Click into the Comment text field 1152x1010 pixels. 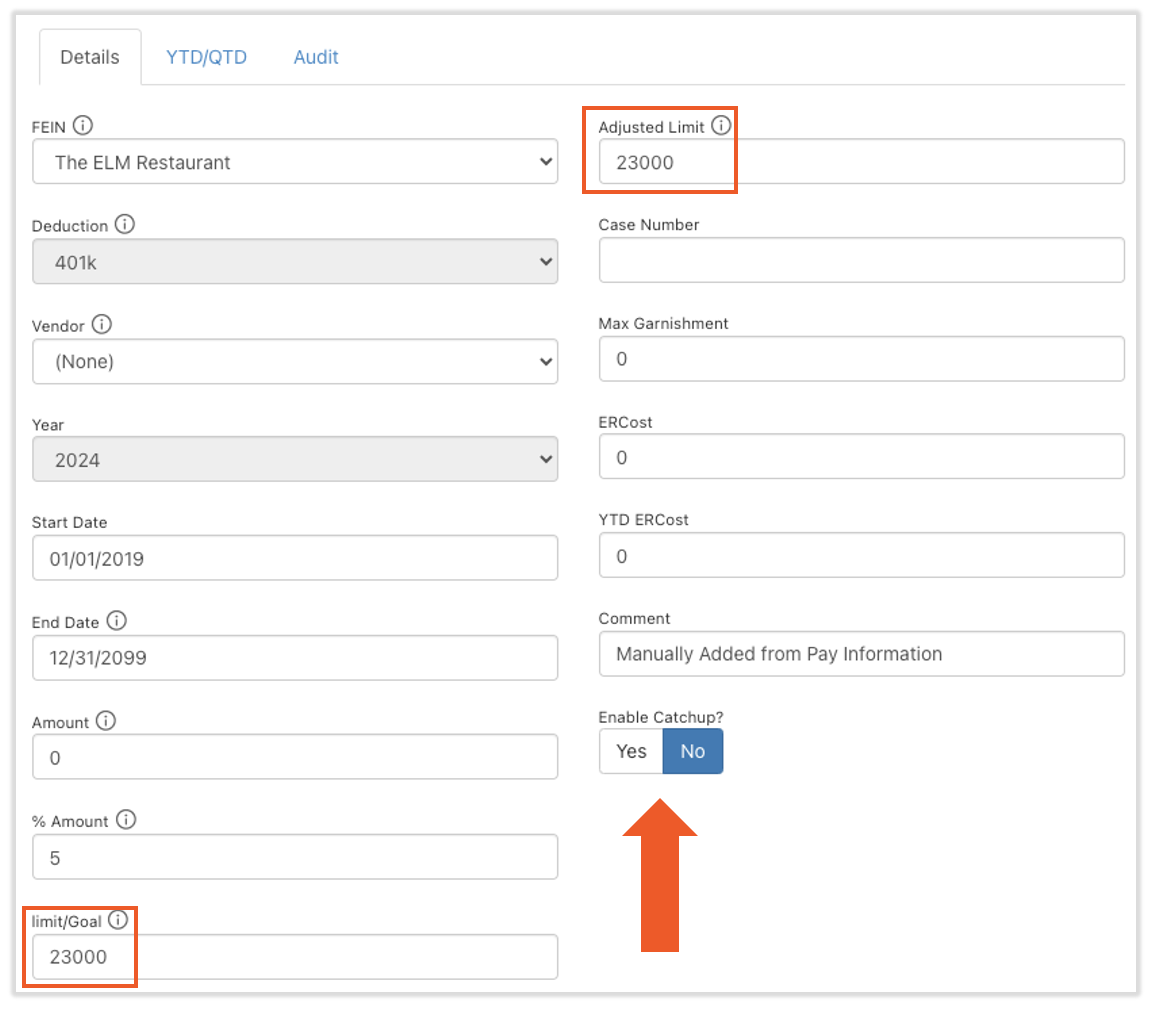pyautogui.click(x=861, y=654)
